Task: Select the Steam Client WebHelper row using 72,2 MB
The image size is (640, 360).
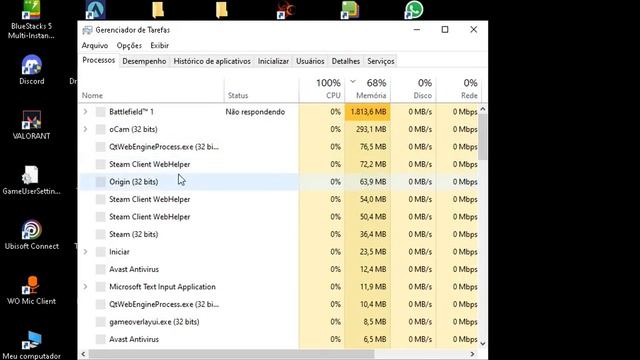Action: click(278, 164)
